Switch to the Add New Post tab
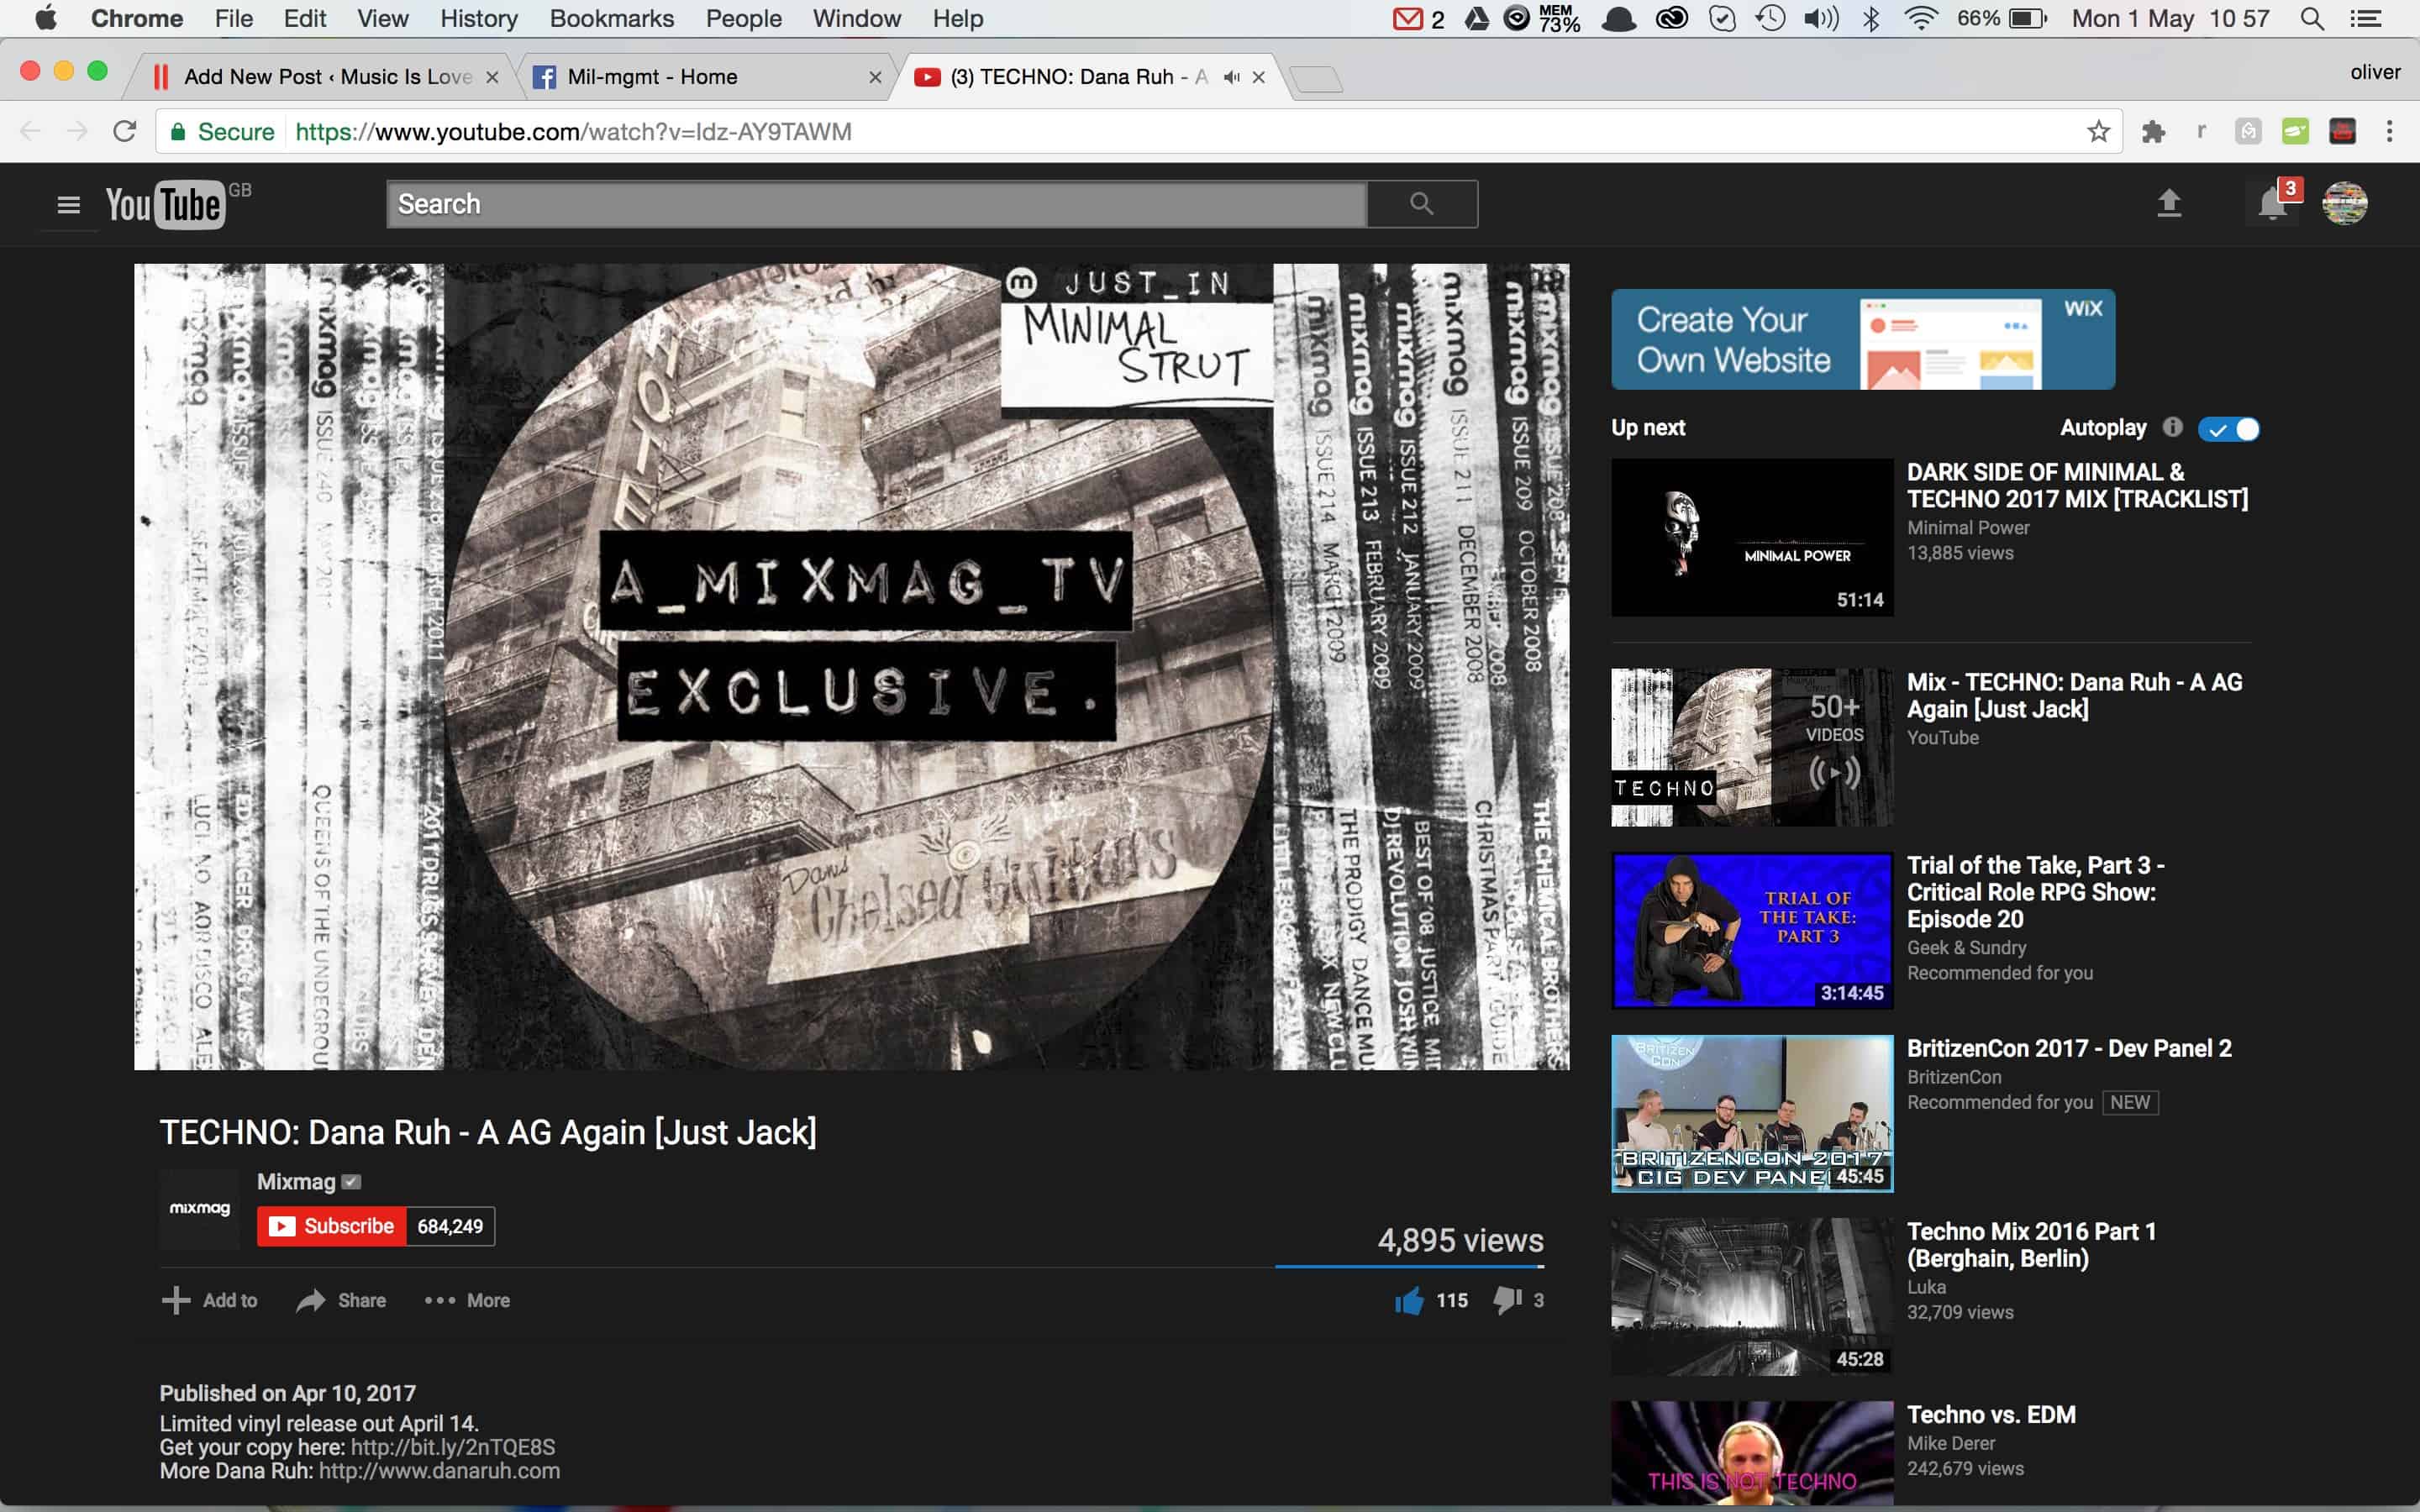The image size is (2420, 1512). tap(326, 77)
